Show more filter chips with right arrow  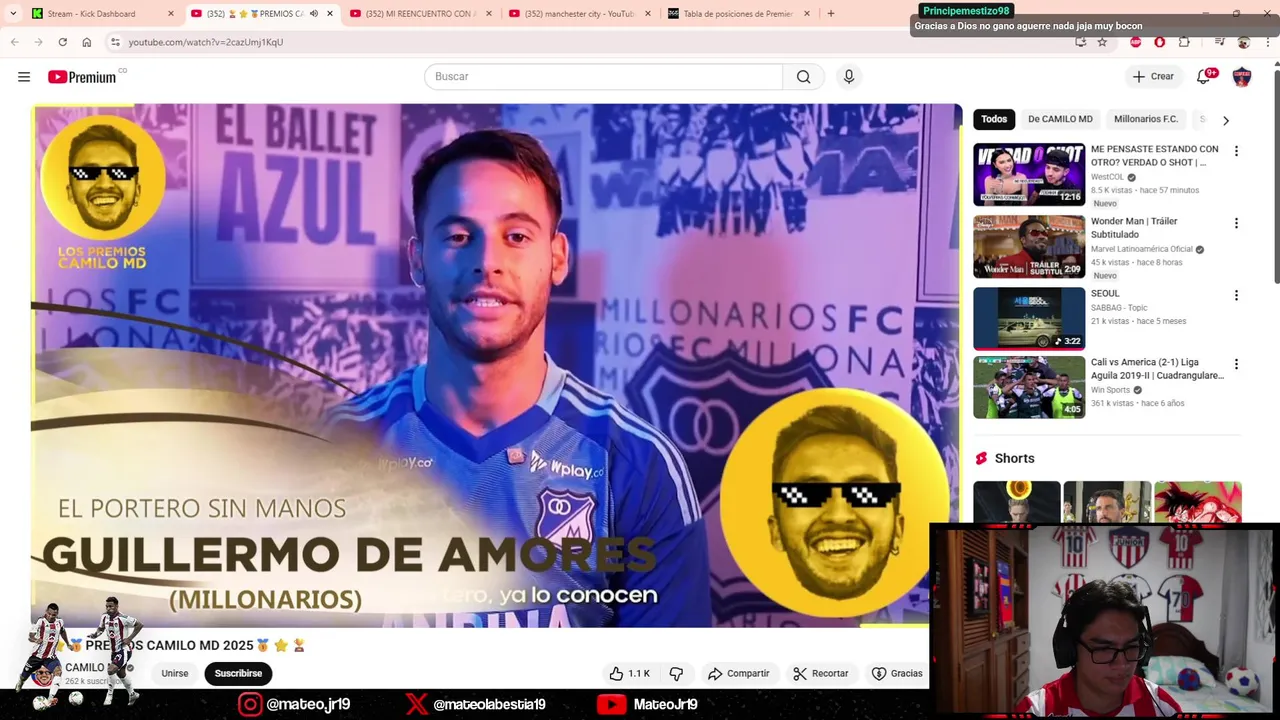1226,120
